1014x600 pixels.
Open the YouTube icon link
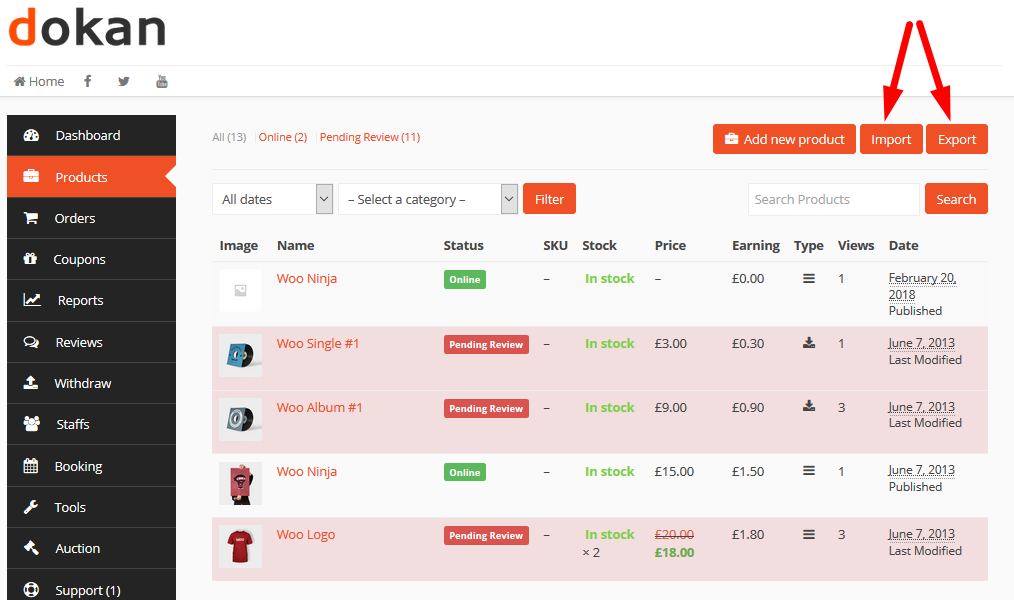[x=162, y=81]
